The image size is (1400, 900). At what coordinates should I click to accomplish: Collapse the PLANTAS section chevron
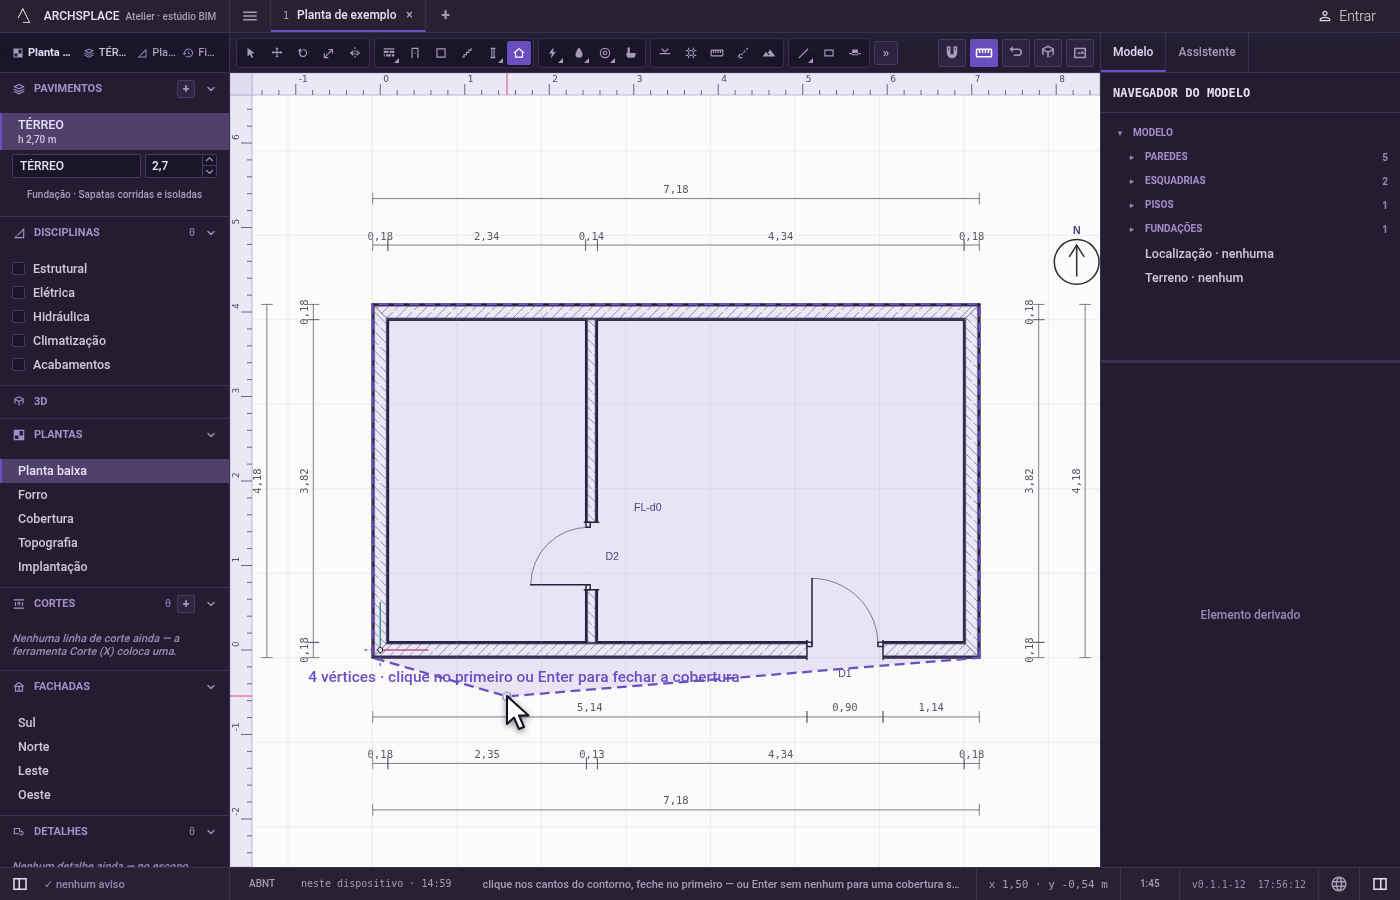(x=211, y=435)
